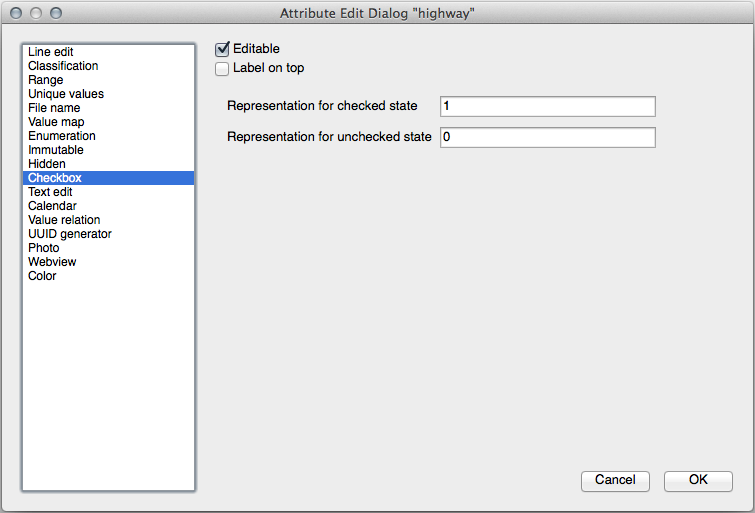Select Value relation widget type
Viewport: 755px width, 513px height.
coord(64,220)
